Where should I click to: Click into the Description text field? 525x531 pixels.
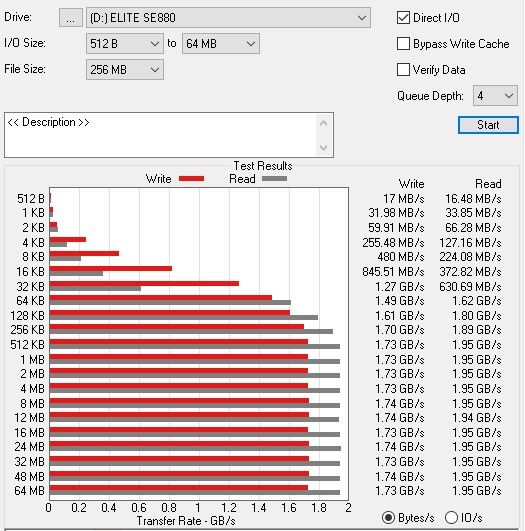(x=161, y=135)
